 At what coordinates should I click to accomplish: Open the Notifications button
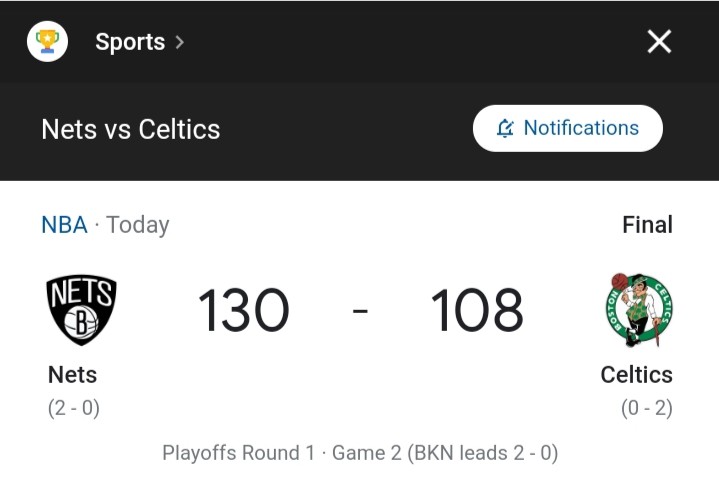568,128
